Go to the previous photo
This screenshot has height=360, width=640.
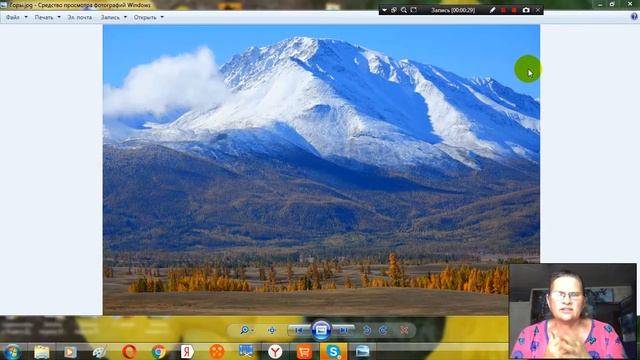point(299,330)
